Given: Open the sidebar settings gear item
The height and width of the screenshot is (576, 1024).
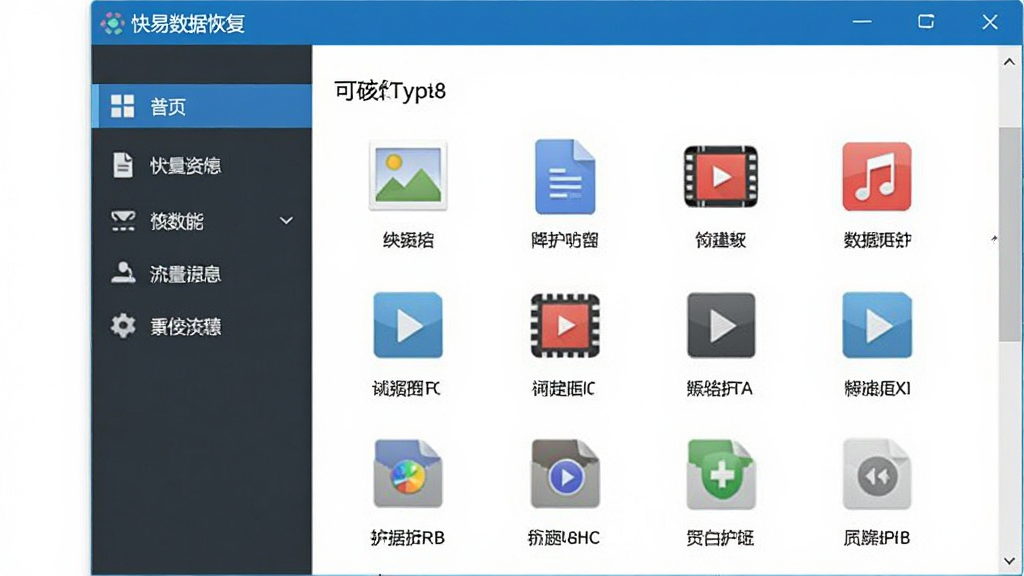Looking at the screenshot, I should pyautogui.click(x=202, y=326).
